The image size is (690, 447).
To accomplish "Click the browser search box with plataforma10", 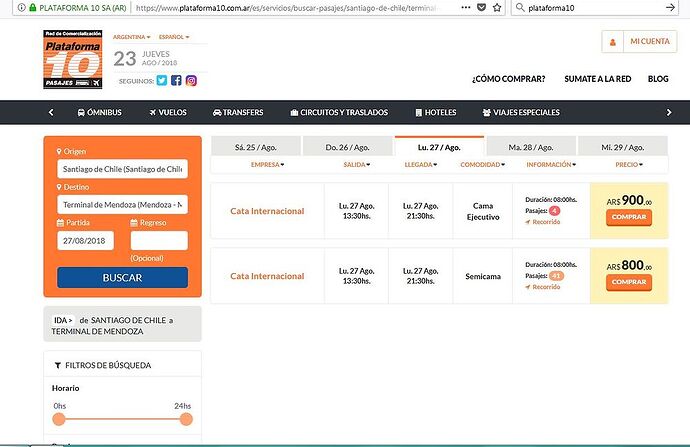I will pos(594,8).
